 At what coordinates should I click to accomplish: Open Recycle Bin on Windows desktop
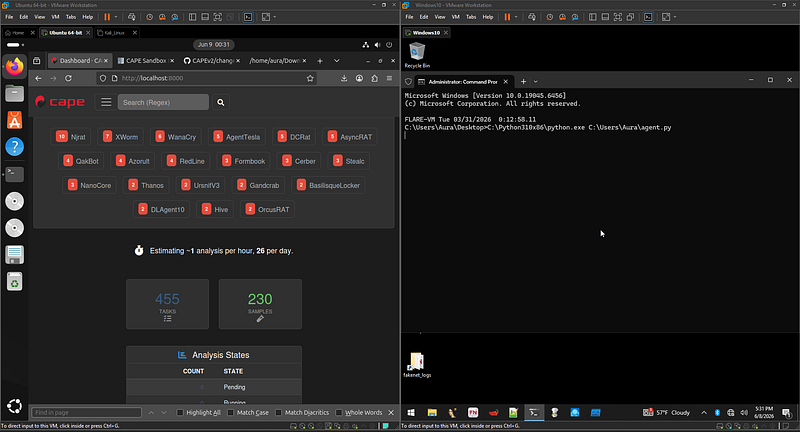(x=417, y=55)
